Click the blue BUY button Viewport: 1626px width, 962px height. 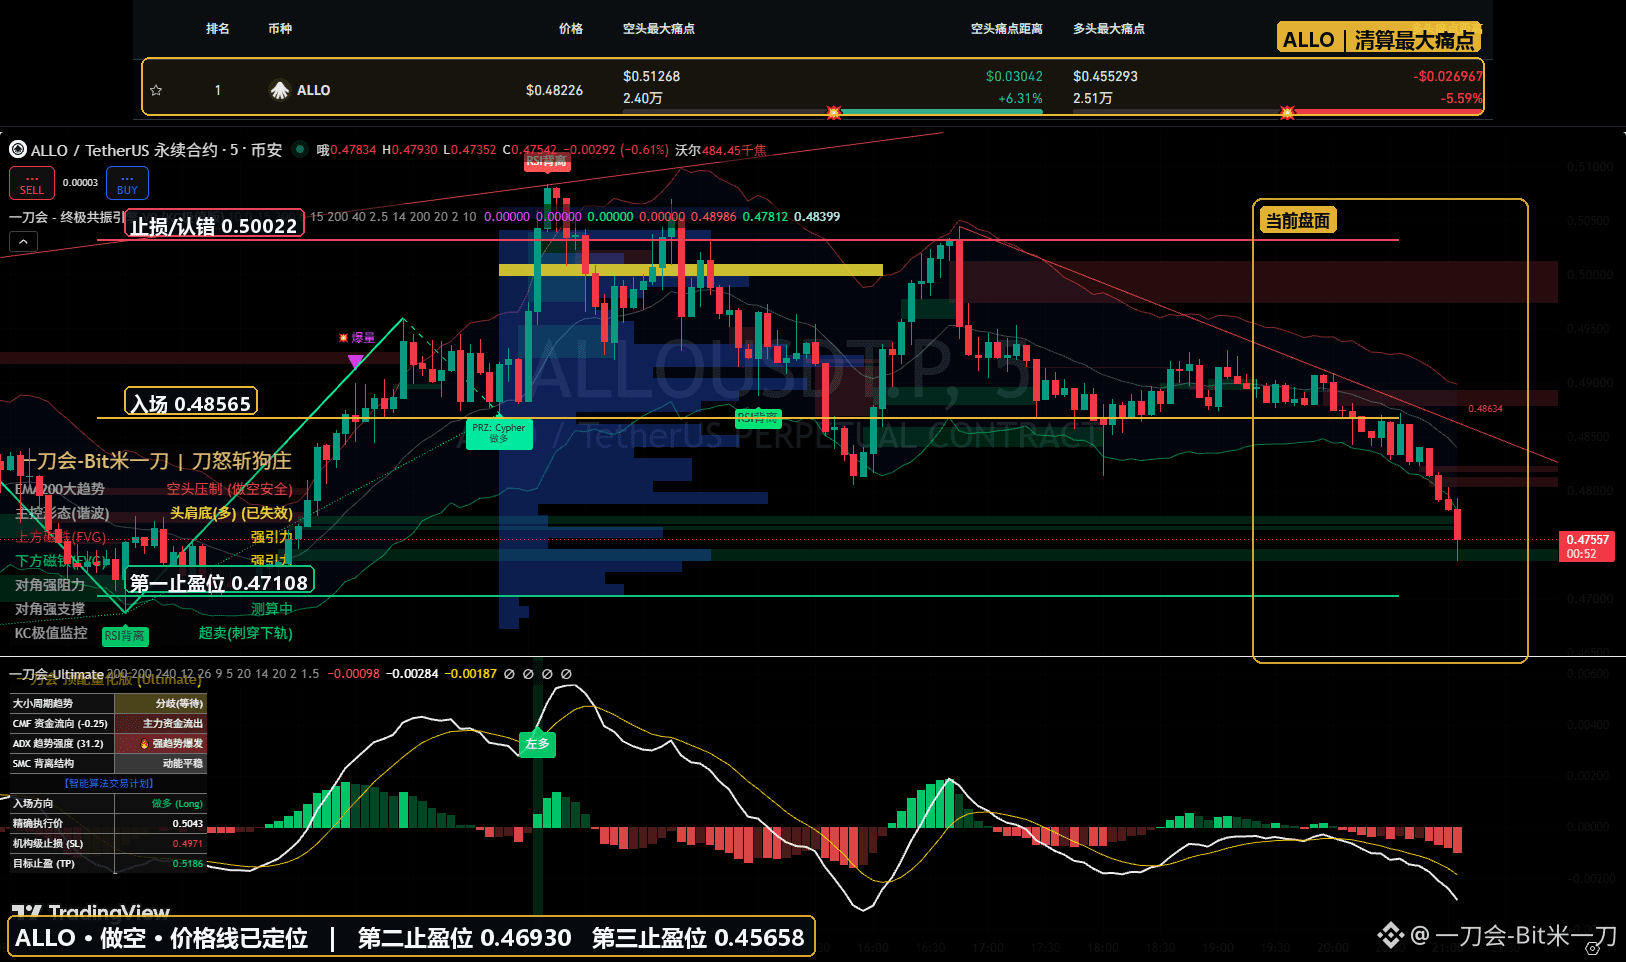coord(127,183)
